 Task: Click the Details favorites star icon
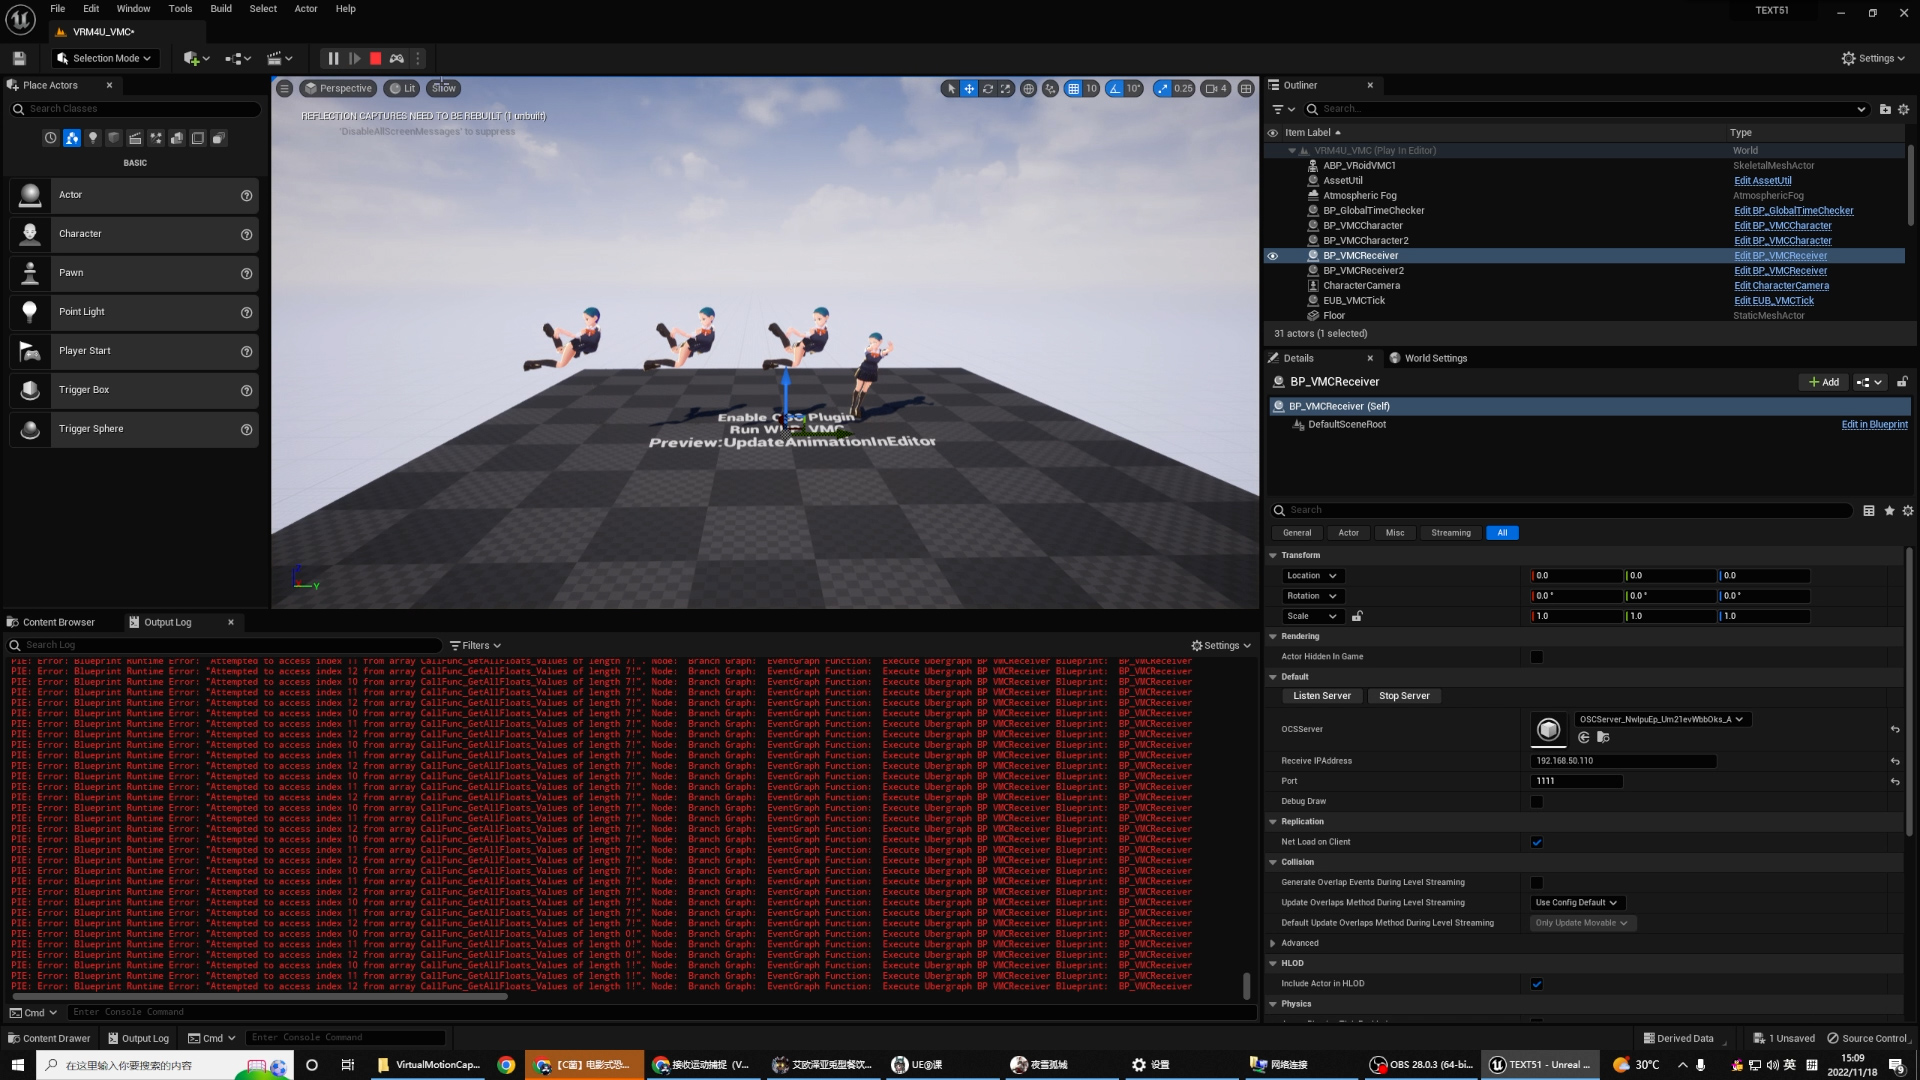pos(1889,511)
